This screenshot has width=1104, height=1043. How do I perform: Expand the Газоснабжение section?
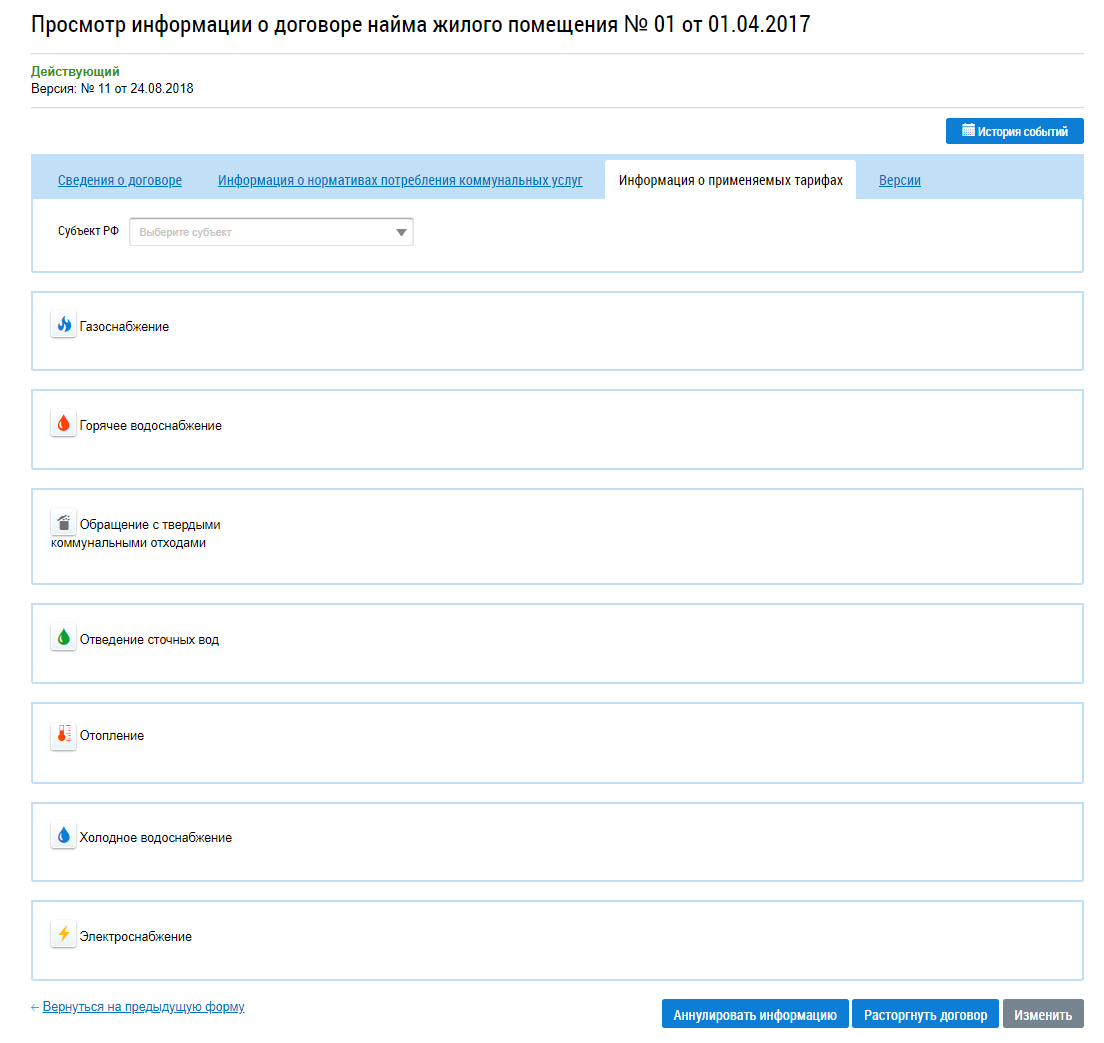coord(124,327)
